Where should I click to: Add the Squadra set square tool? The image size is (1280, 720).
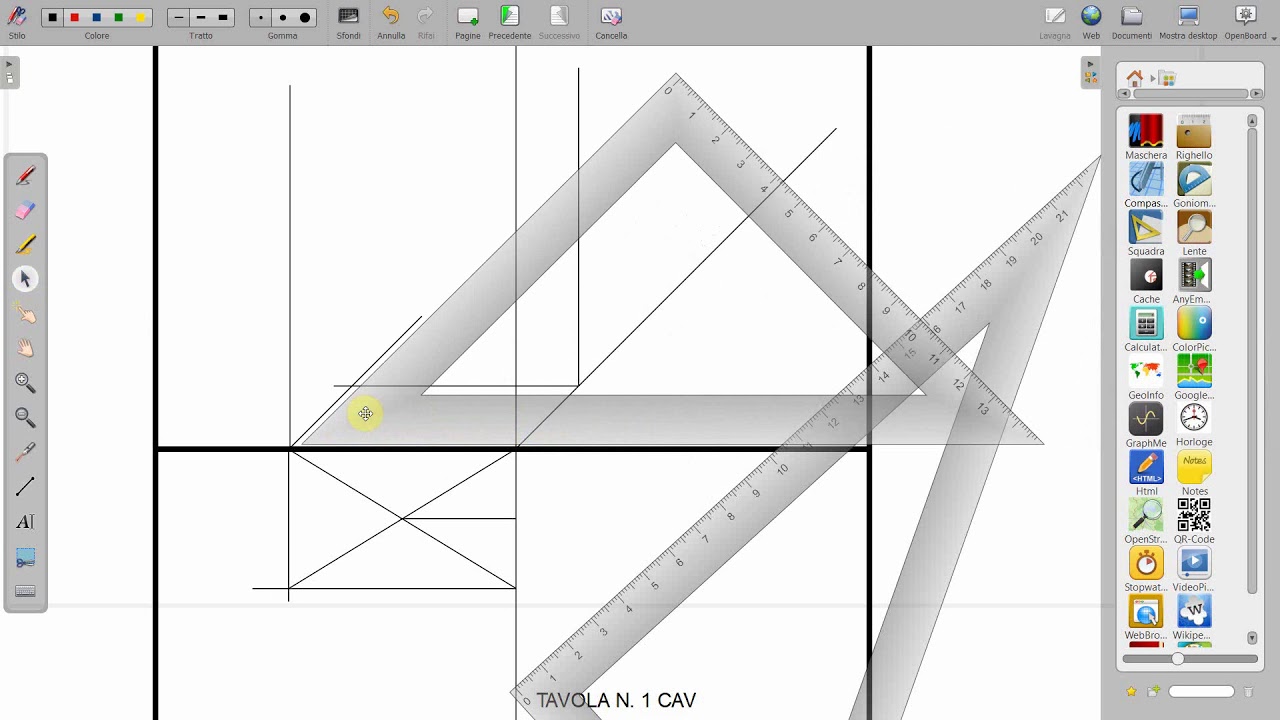[1146, 233]
